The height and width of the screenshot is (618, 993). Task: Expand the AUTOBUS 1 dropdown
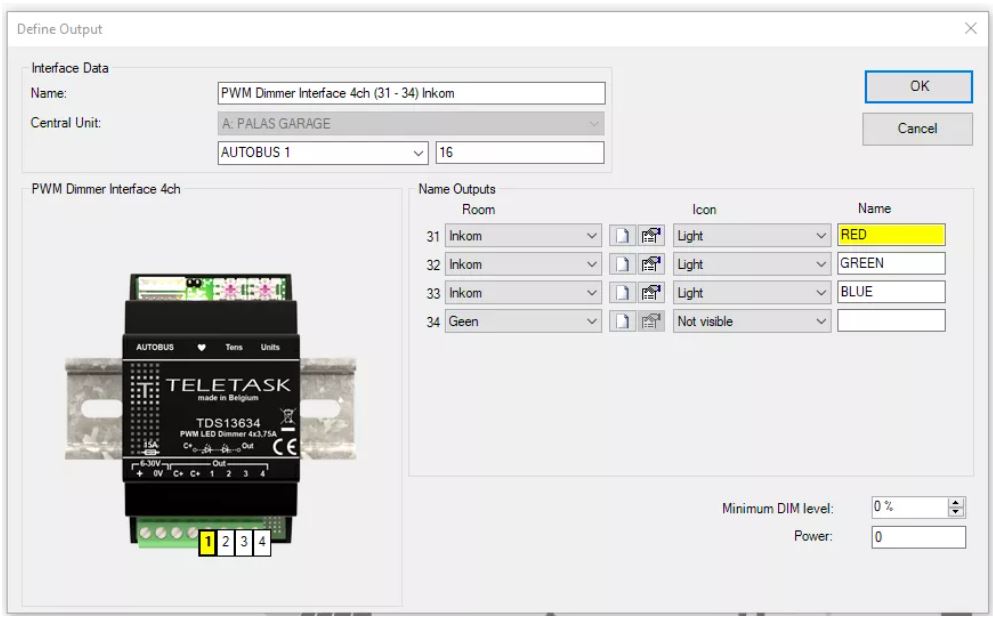coord(419,153)
